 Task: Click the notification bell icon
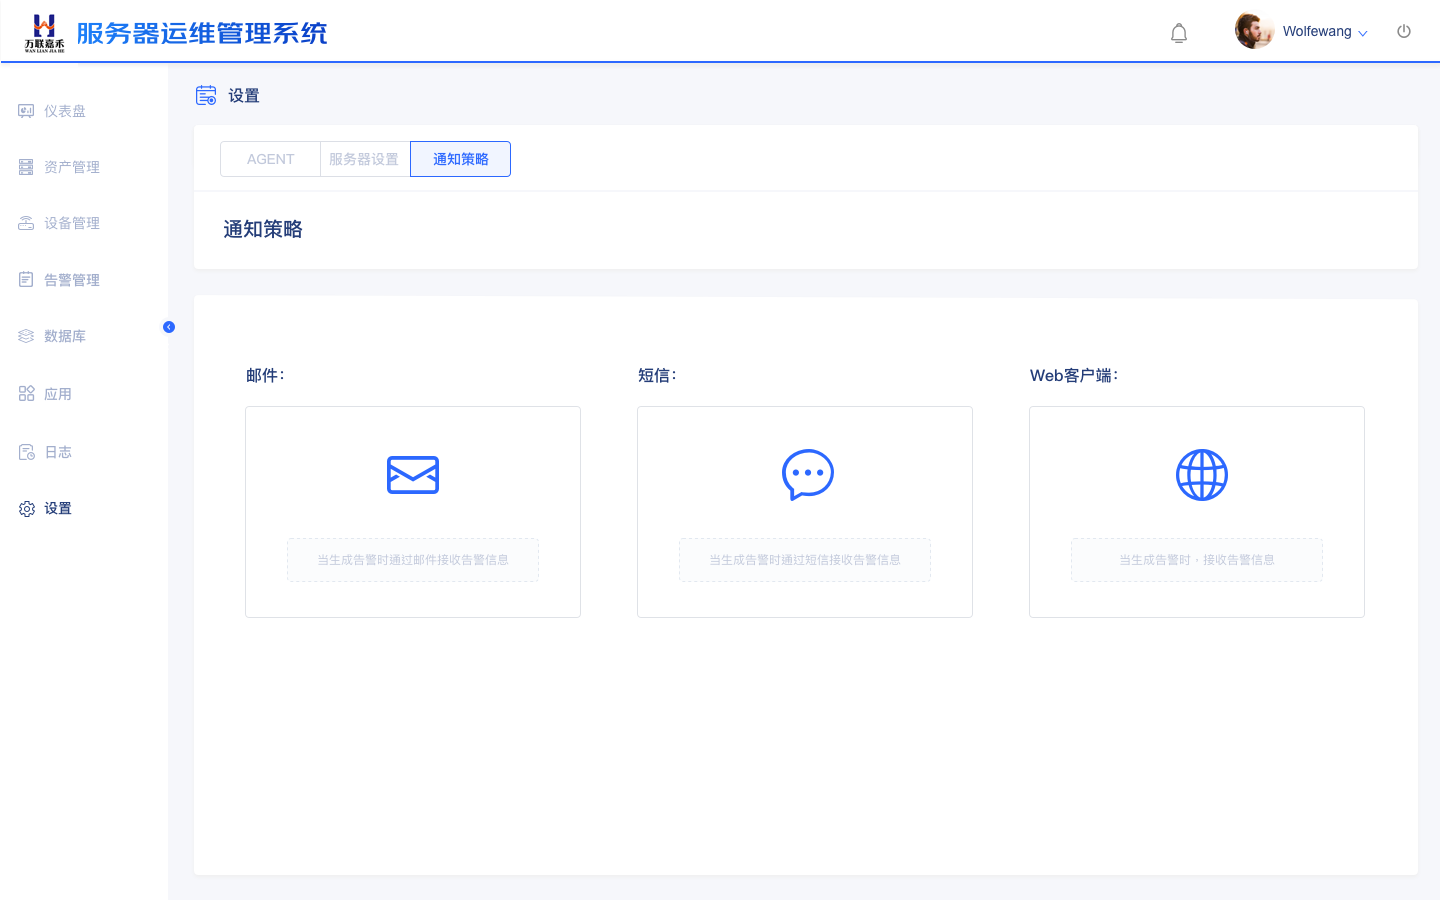tap(1179, 33)
